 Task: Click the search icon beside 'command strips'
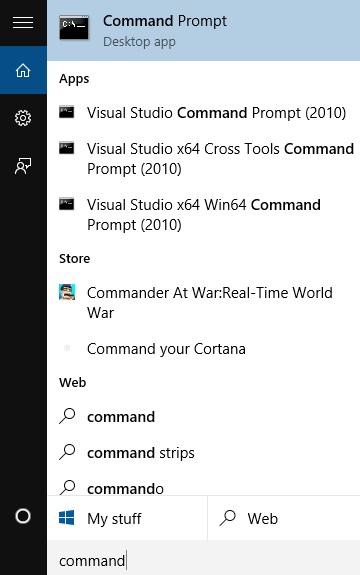(x=67, y=452)
